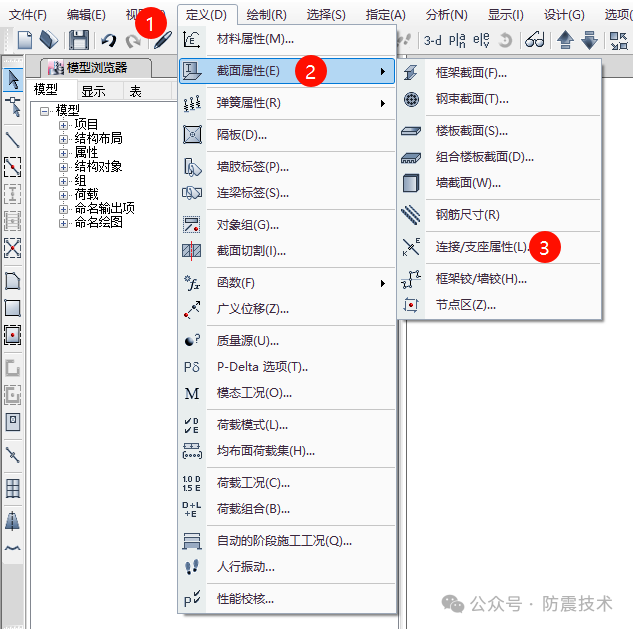This screenshot has width=633, height=629.
Task: Open the 绘制(R) menu
Action: [x=266, y=15]
